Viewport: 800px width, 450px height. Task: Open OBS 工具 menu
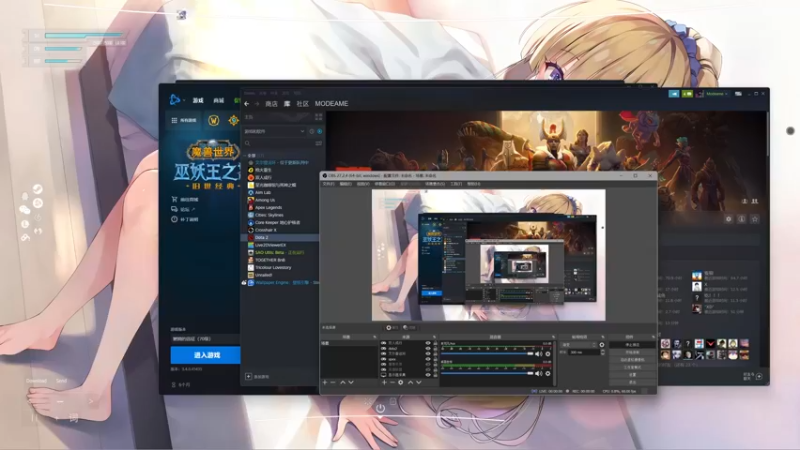coord(456,184)
